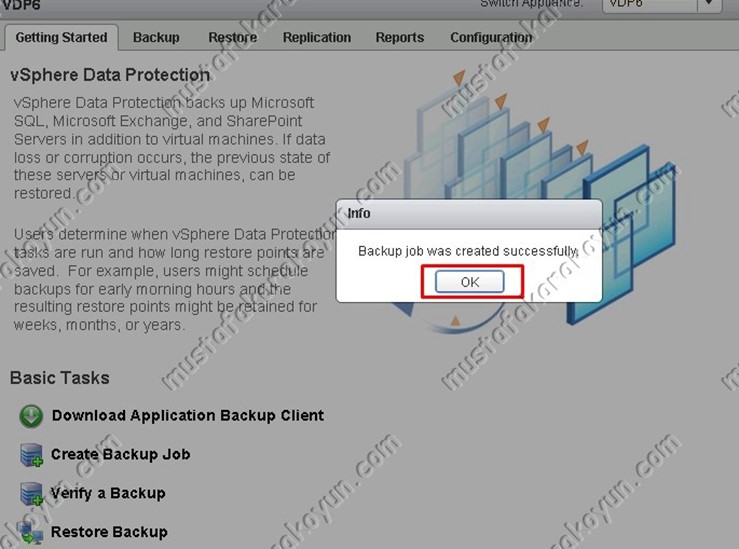Open the Replication tab
Image resolution: width=739 pixels, height=549 pixels.
[x=317, y=38]
